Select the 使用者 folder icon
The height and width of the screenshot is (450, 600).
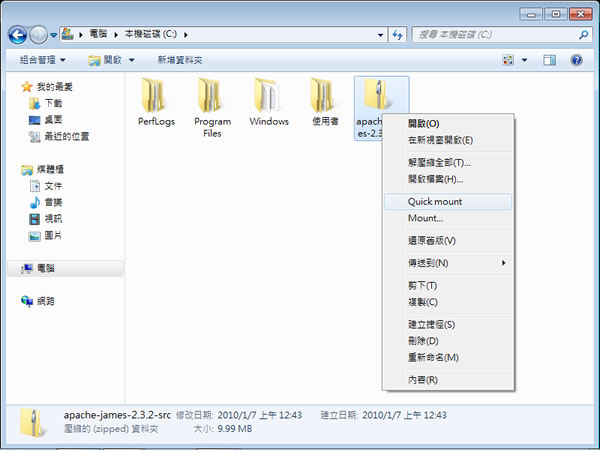point(325,95)
